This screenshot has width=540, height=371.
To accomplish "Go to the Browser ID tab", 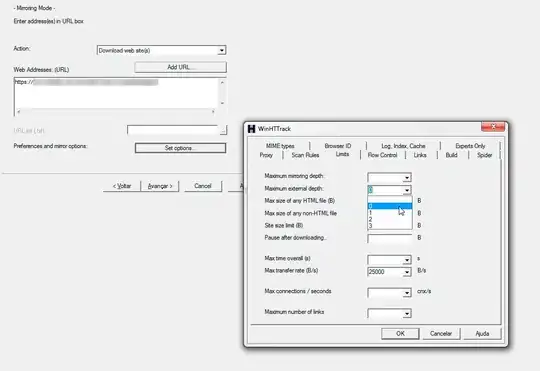I will pyautogui.click(x=338, y=146).
